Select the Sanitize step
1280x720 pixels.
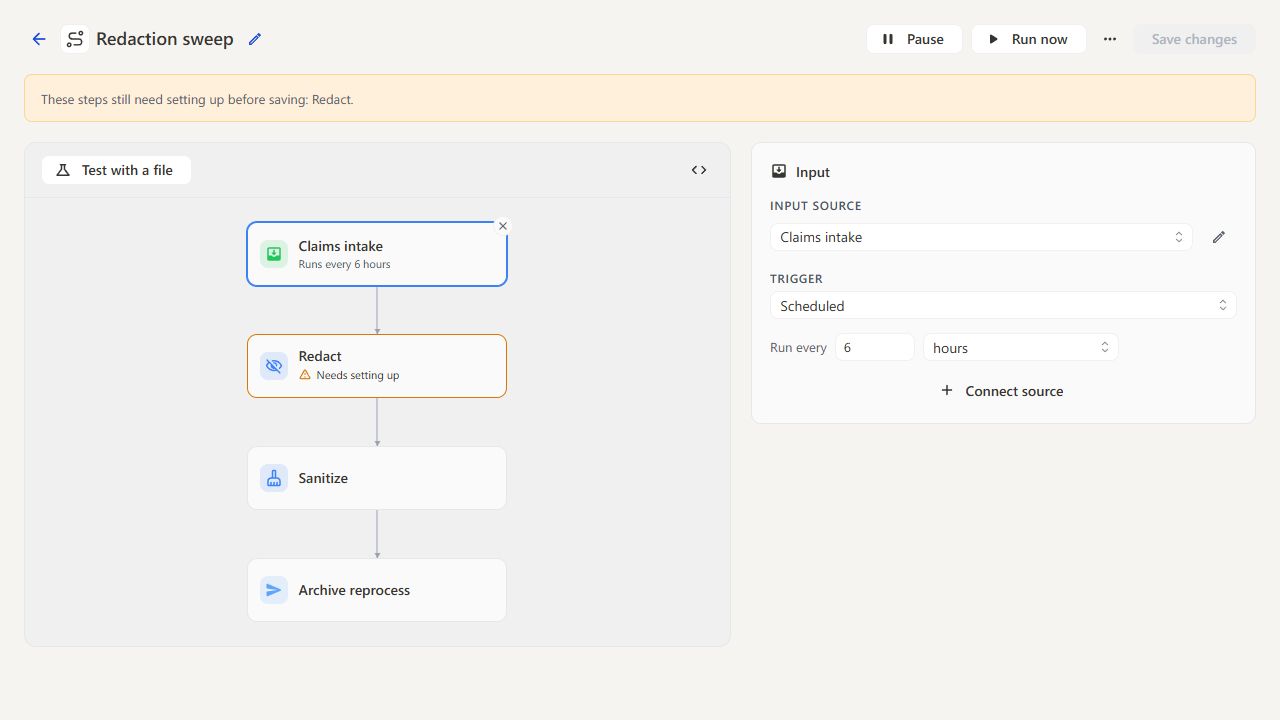point(377,478)
